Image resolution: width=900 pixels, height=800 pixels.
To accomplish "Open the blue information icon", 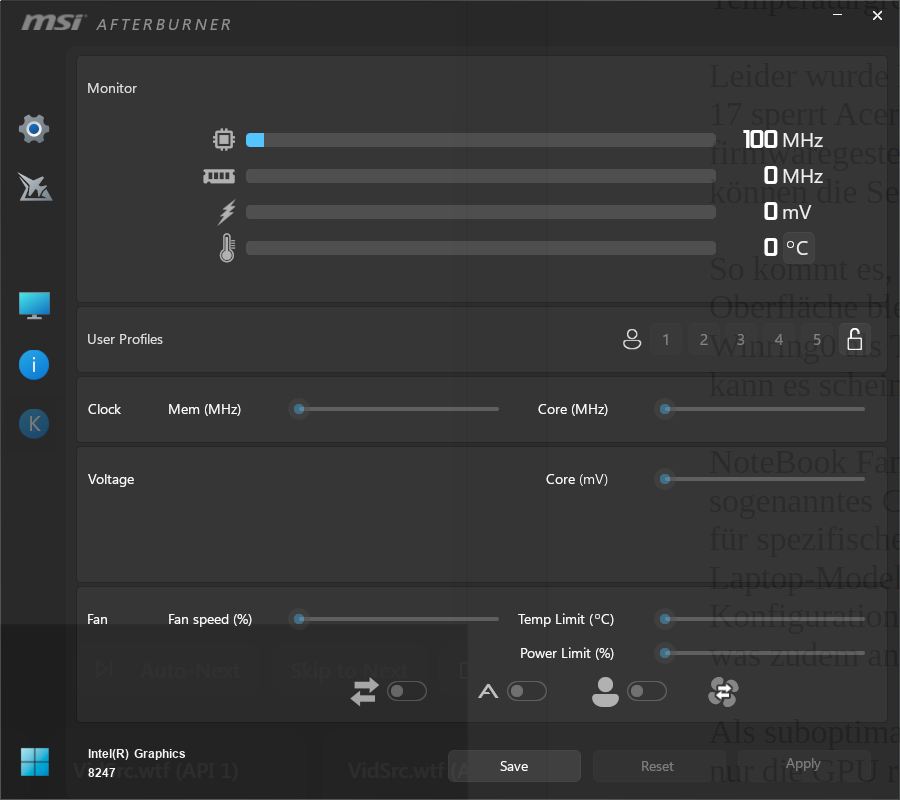I will (34, 365).
